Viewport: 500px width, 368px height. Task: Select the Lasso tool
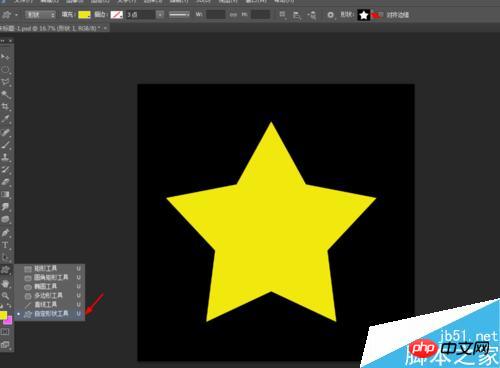pyautogui.click(x=5, y=82)
